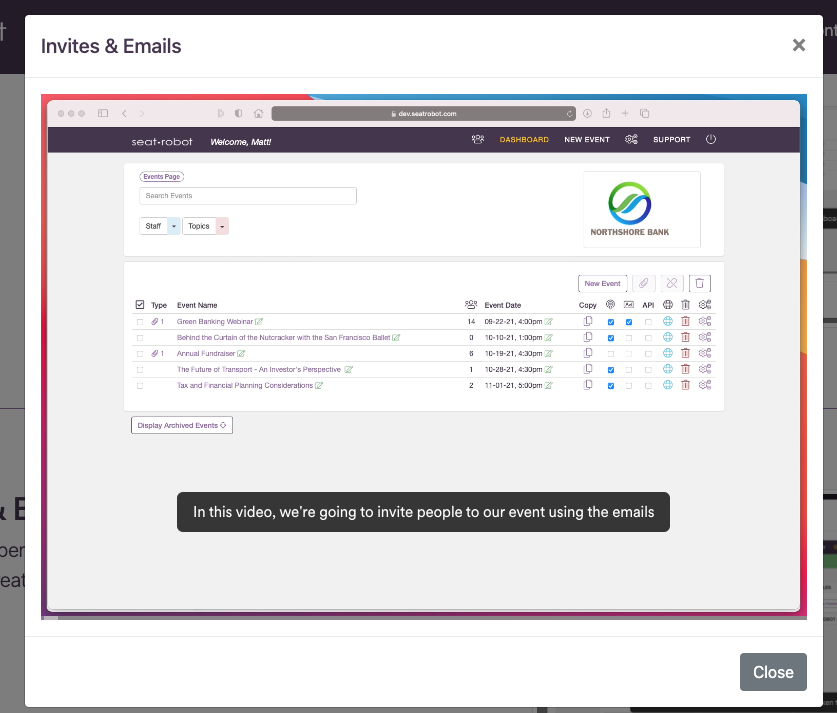Click the Search Events input field
This screenshot has height=713, width=837.
[x=247, y=195]
